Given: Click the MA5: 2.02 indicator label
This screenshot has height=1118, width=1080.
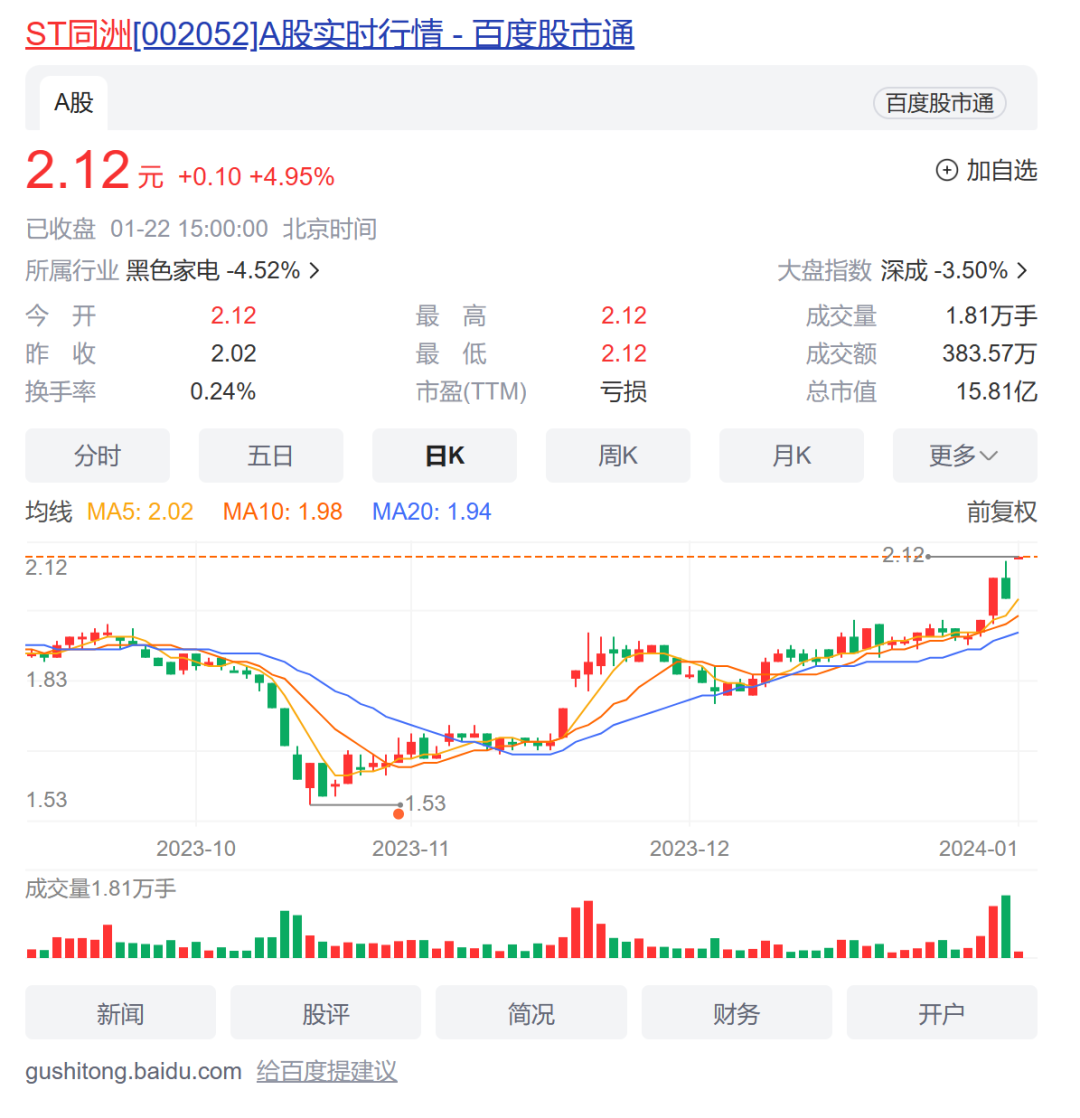Looking at the screenshot, I should pos(140,512).
